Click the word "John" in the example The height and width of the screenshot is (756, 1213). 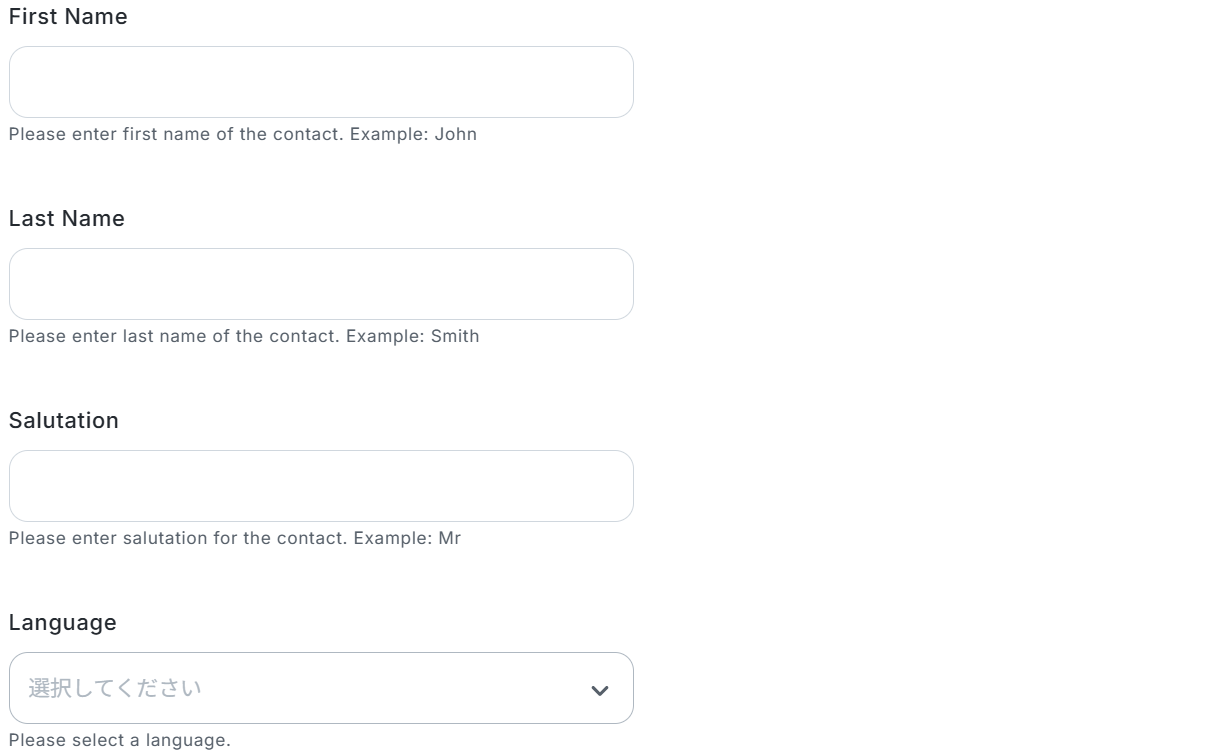point(456,134)
